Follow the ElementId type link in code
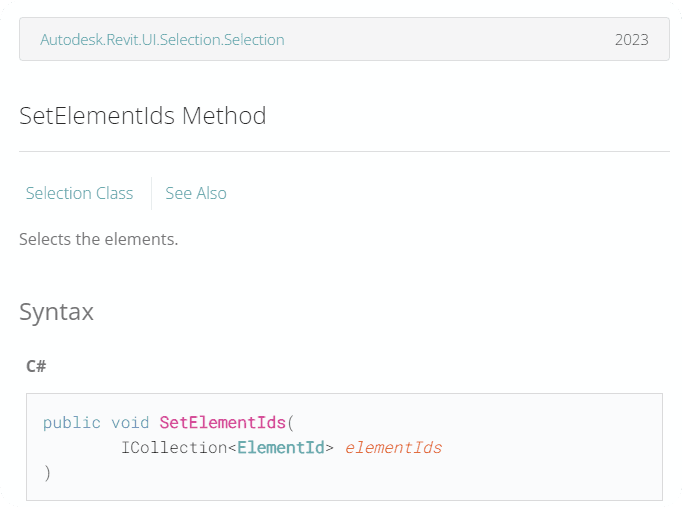The image size is (682, 507). pyautogui.click(x=281, y=447)
